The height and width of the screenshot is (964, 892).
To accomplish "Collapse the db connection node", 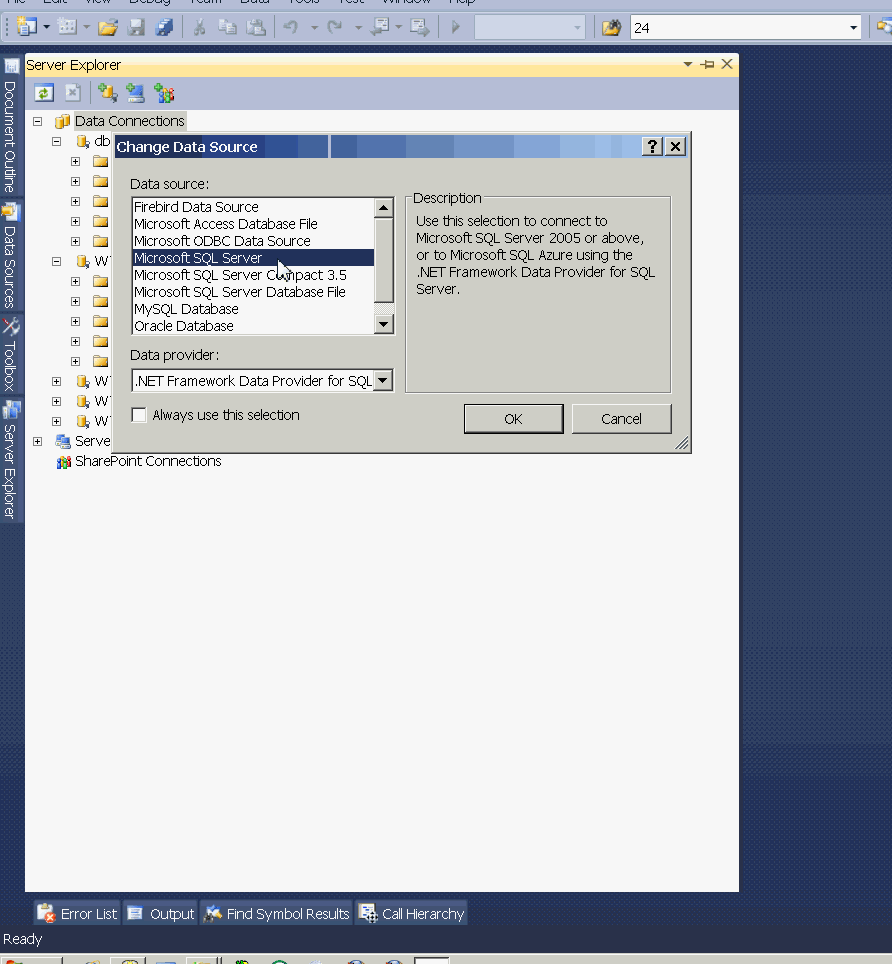I will 57,141.
